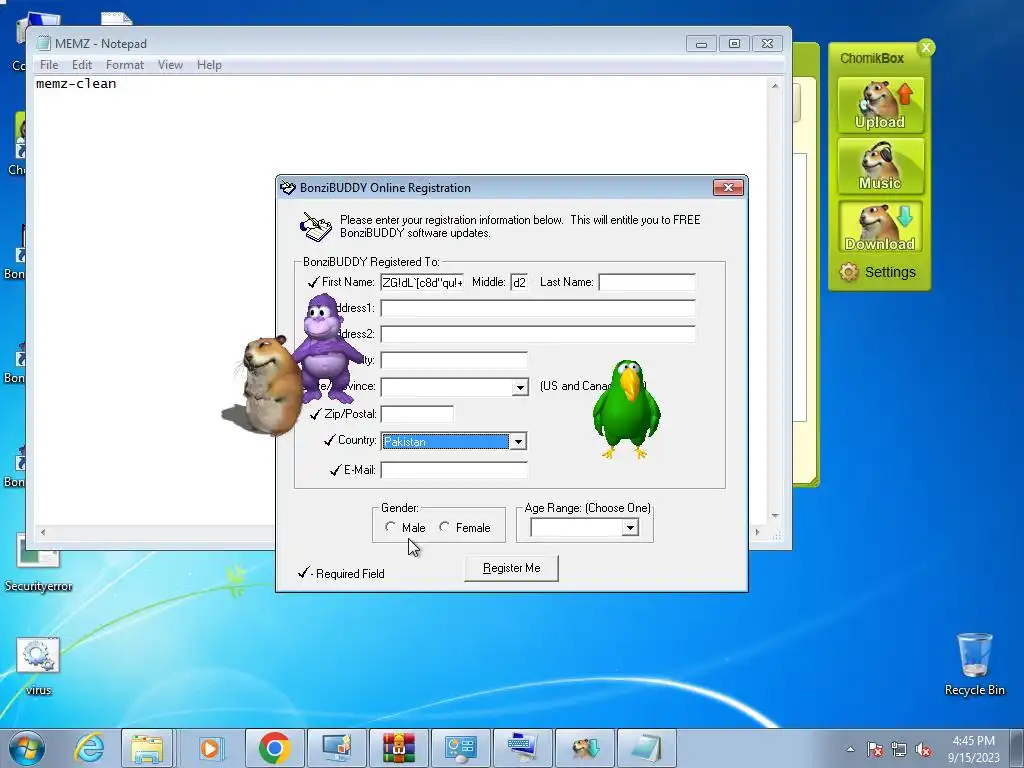Open the Windows Start menu

tap(27, 748)
